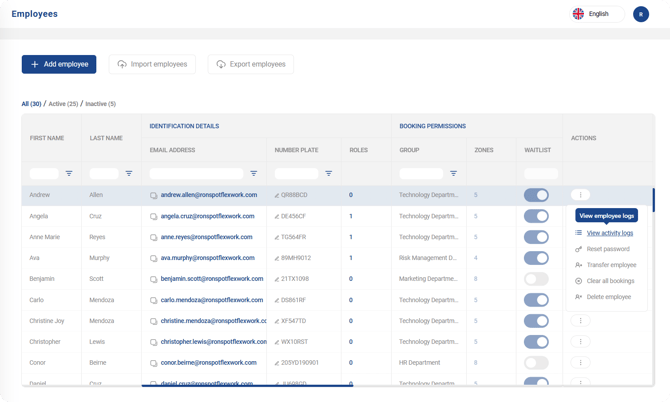Click copy icon beside christopher.lewis email

[153, 342]
